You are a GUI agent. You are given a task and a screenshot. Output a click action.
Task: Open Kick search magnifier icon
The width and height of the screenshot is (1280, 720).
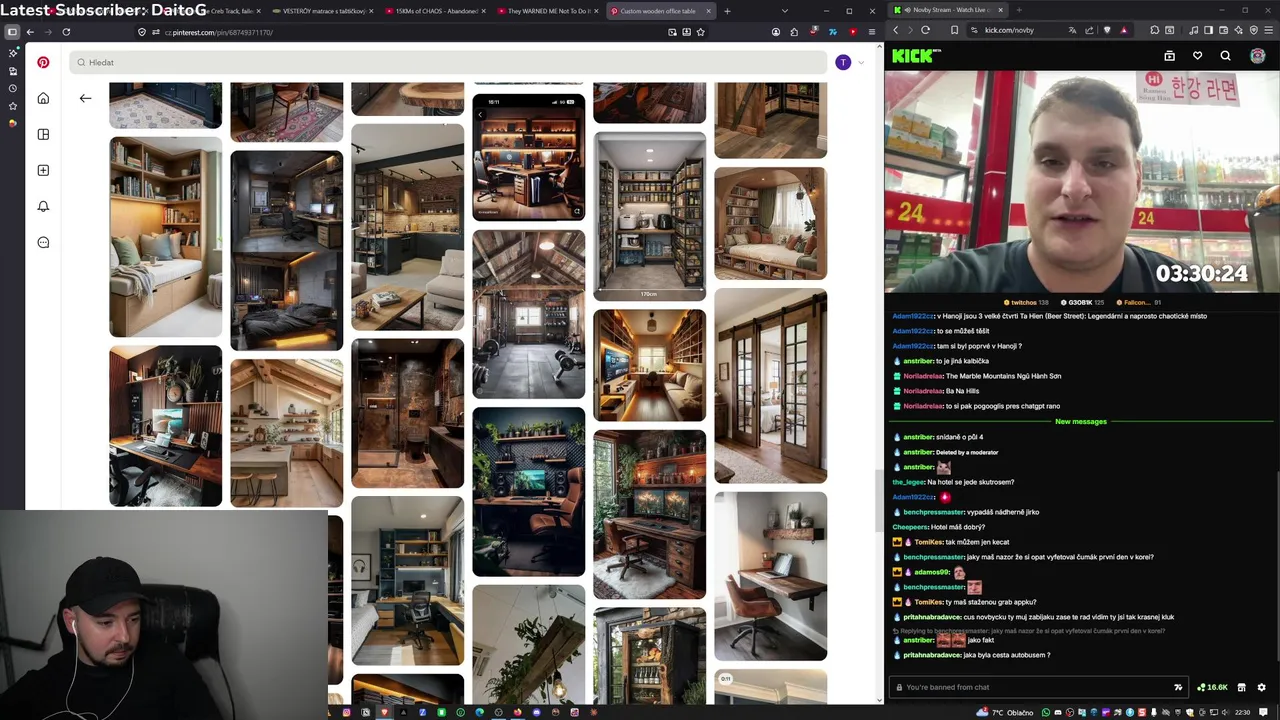1225,56
